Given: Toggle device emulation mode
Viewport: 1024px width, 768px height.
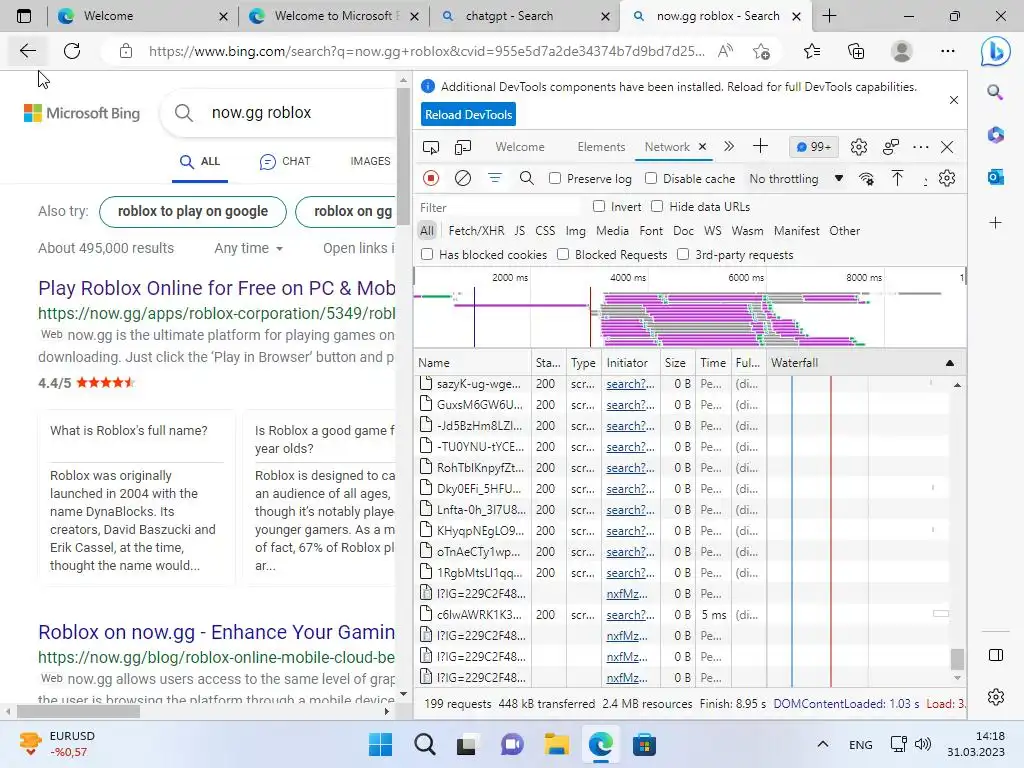Looking at the screenshot, I should 462,147.
